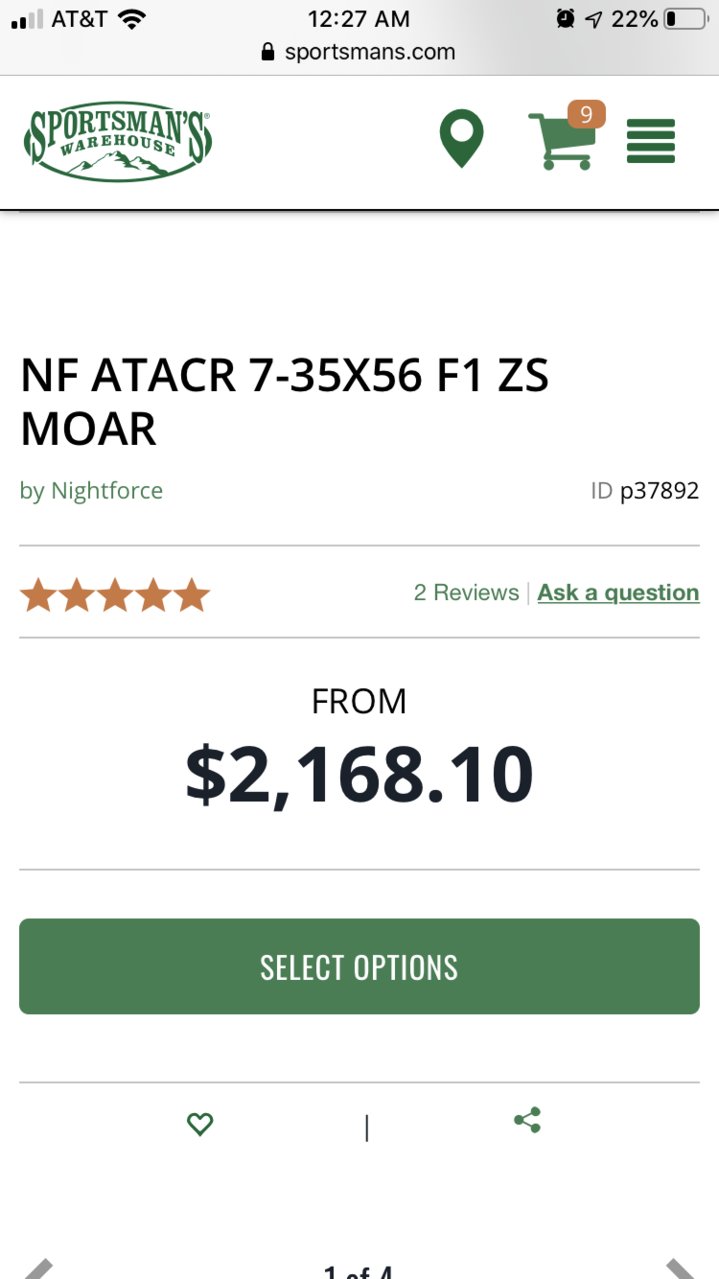Tap the lock icon beside sportsmans.com
719x1279 pixels.
[267, 52]
